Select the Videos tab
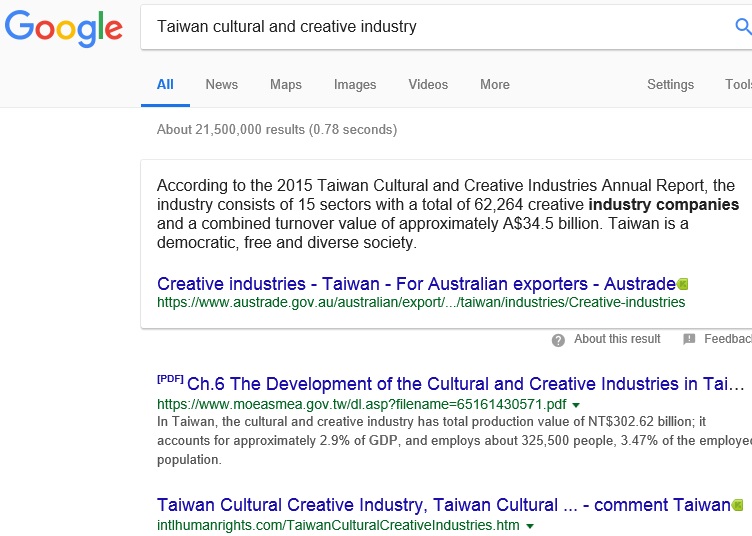 point(428,85)
